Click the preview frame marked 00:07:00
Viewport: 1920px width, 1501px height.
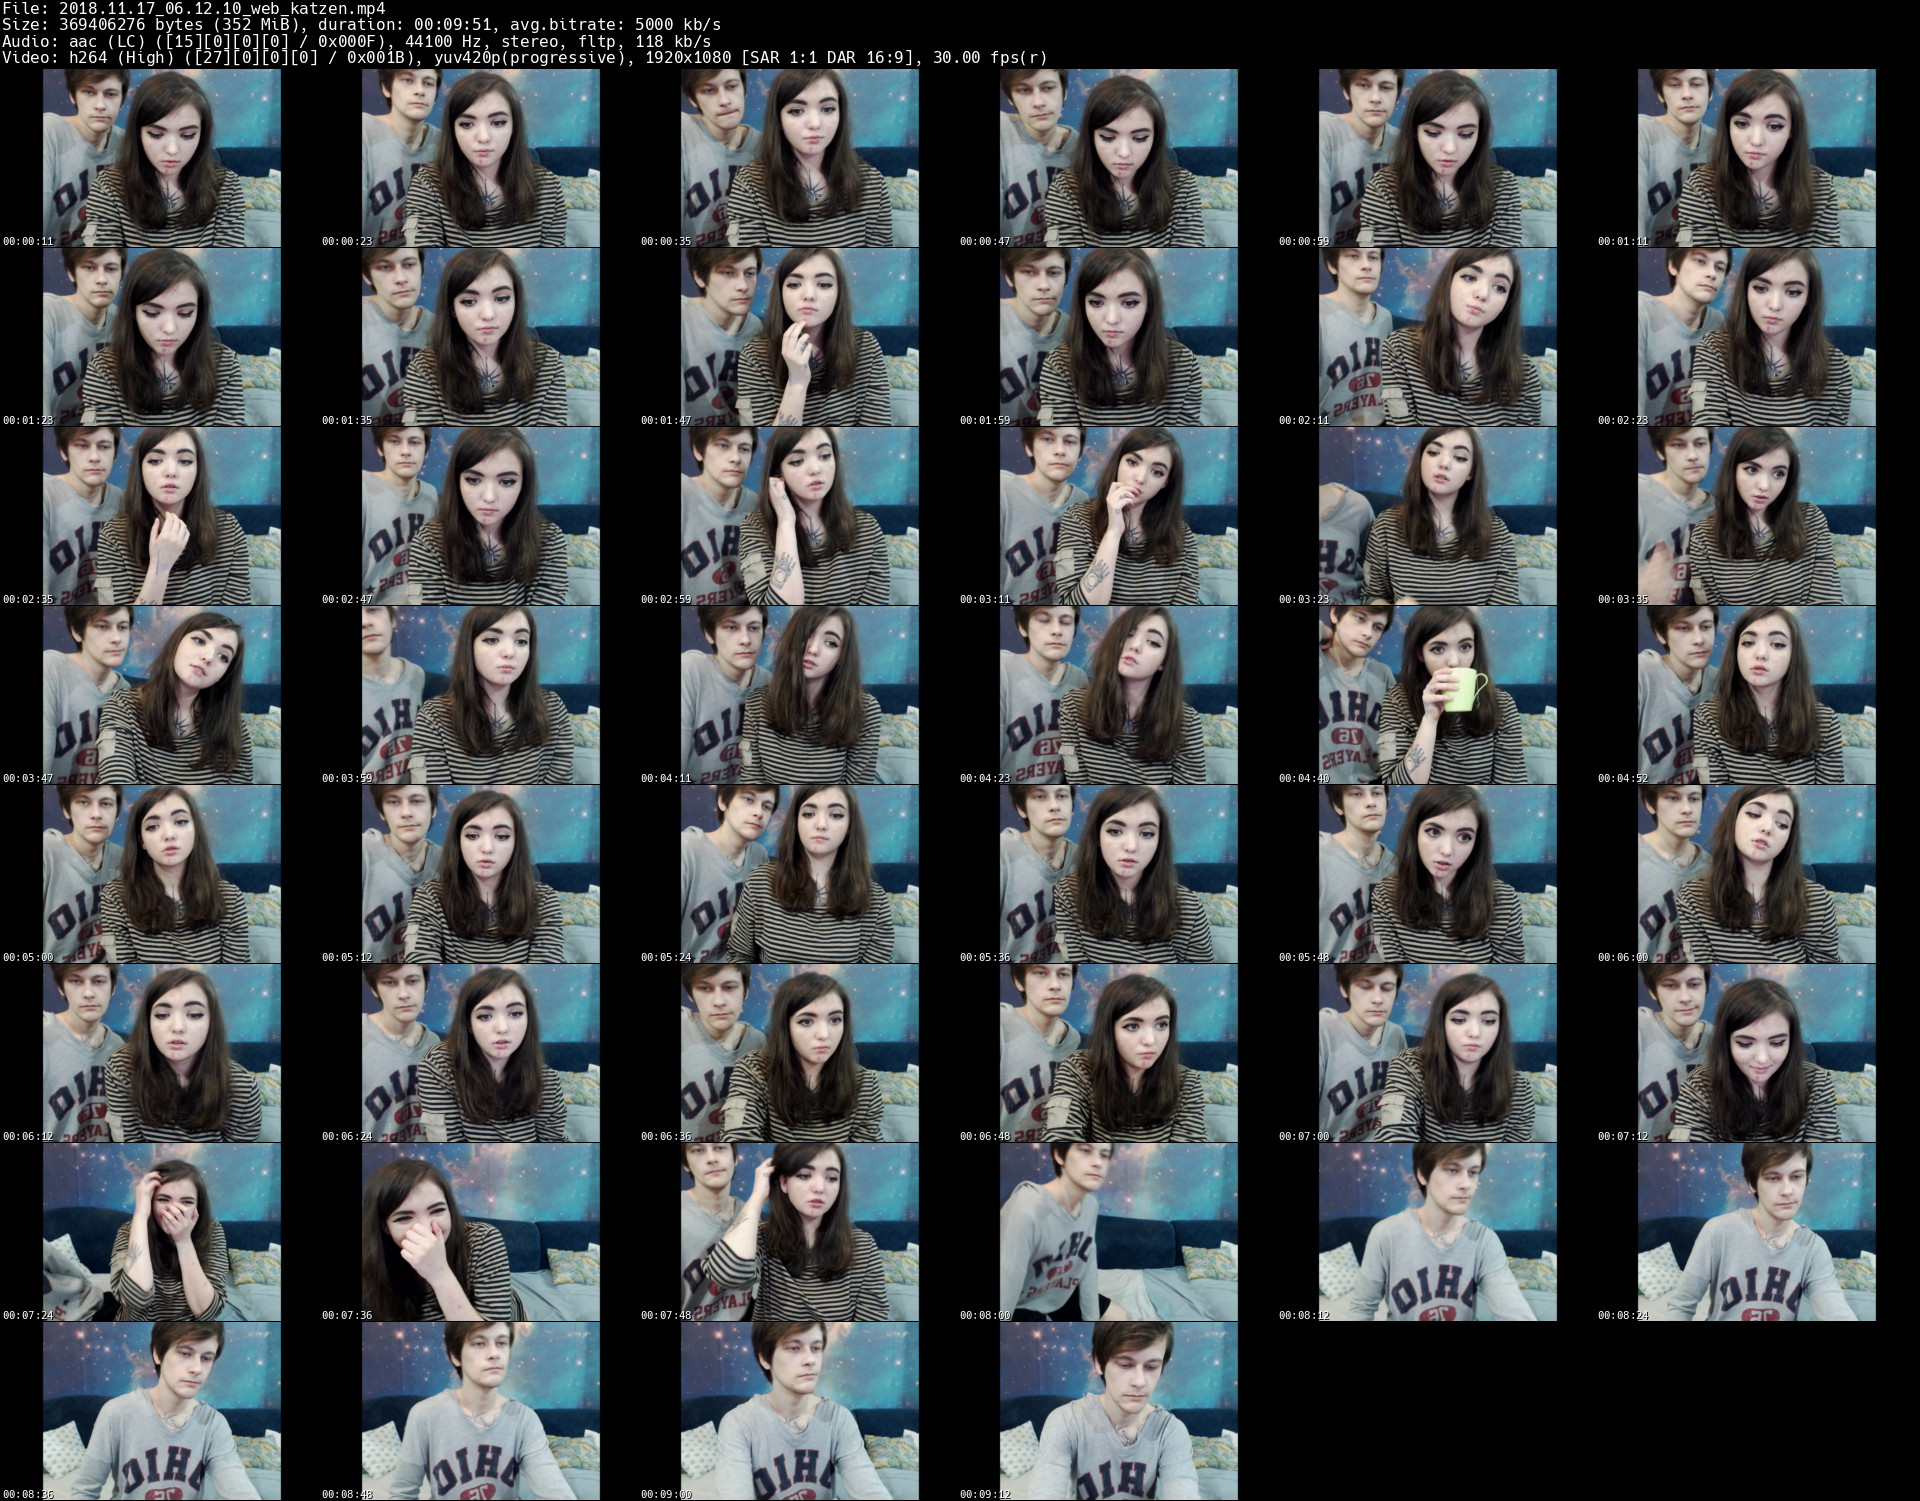tap(1437, 1053)
